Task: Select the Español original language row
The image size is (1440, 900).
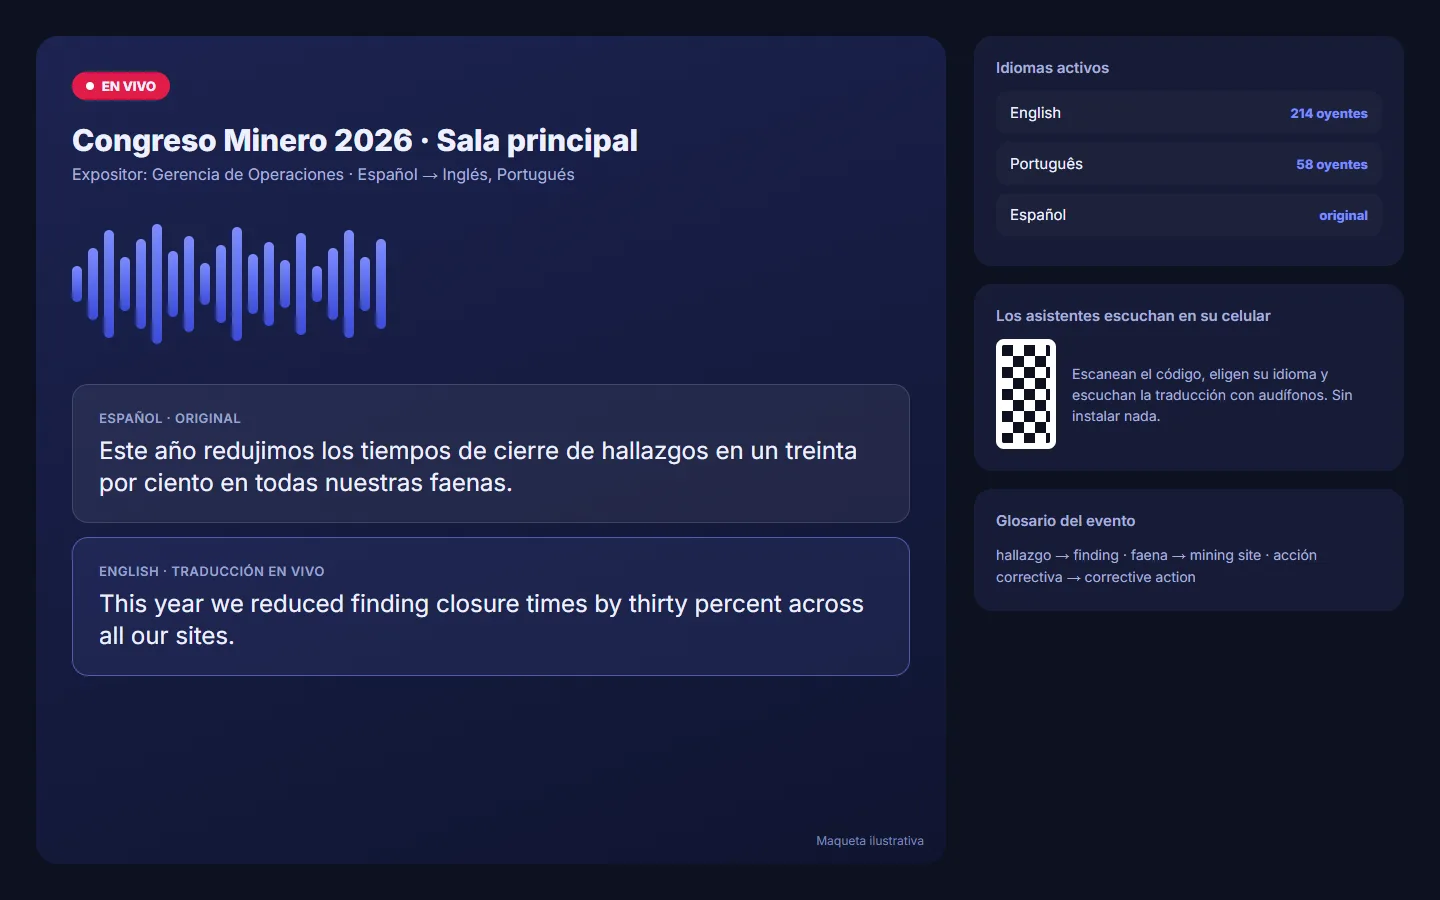Action: click(1189, 215)
